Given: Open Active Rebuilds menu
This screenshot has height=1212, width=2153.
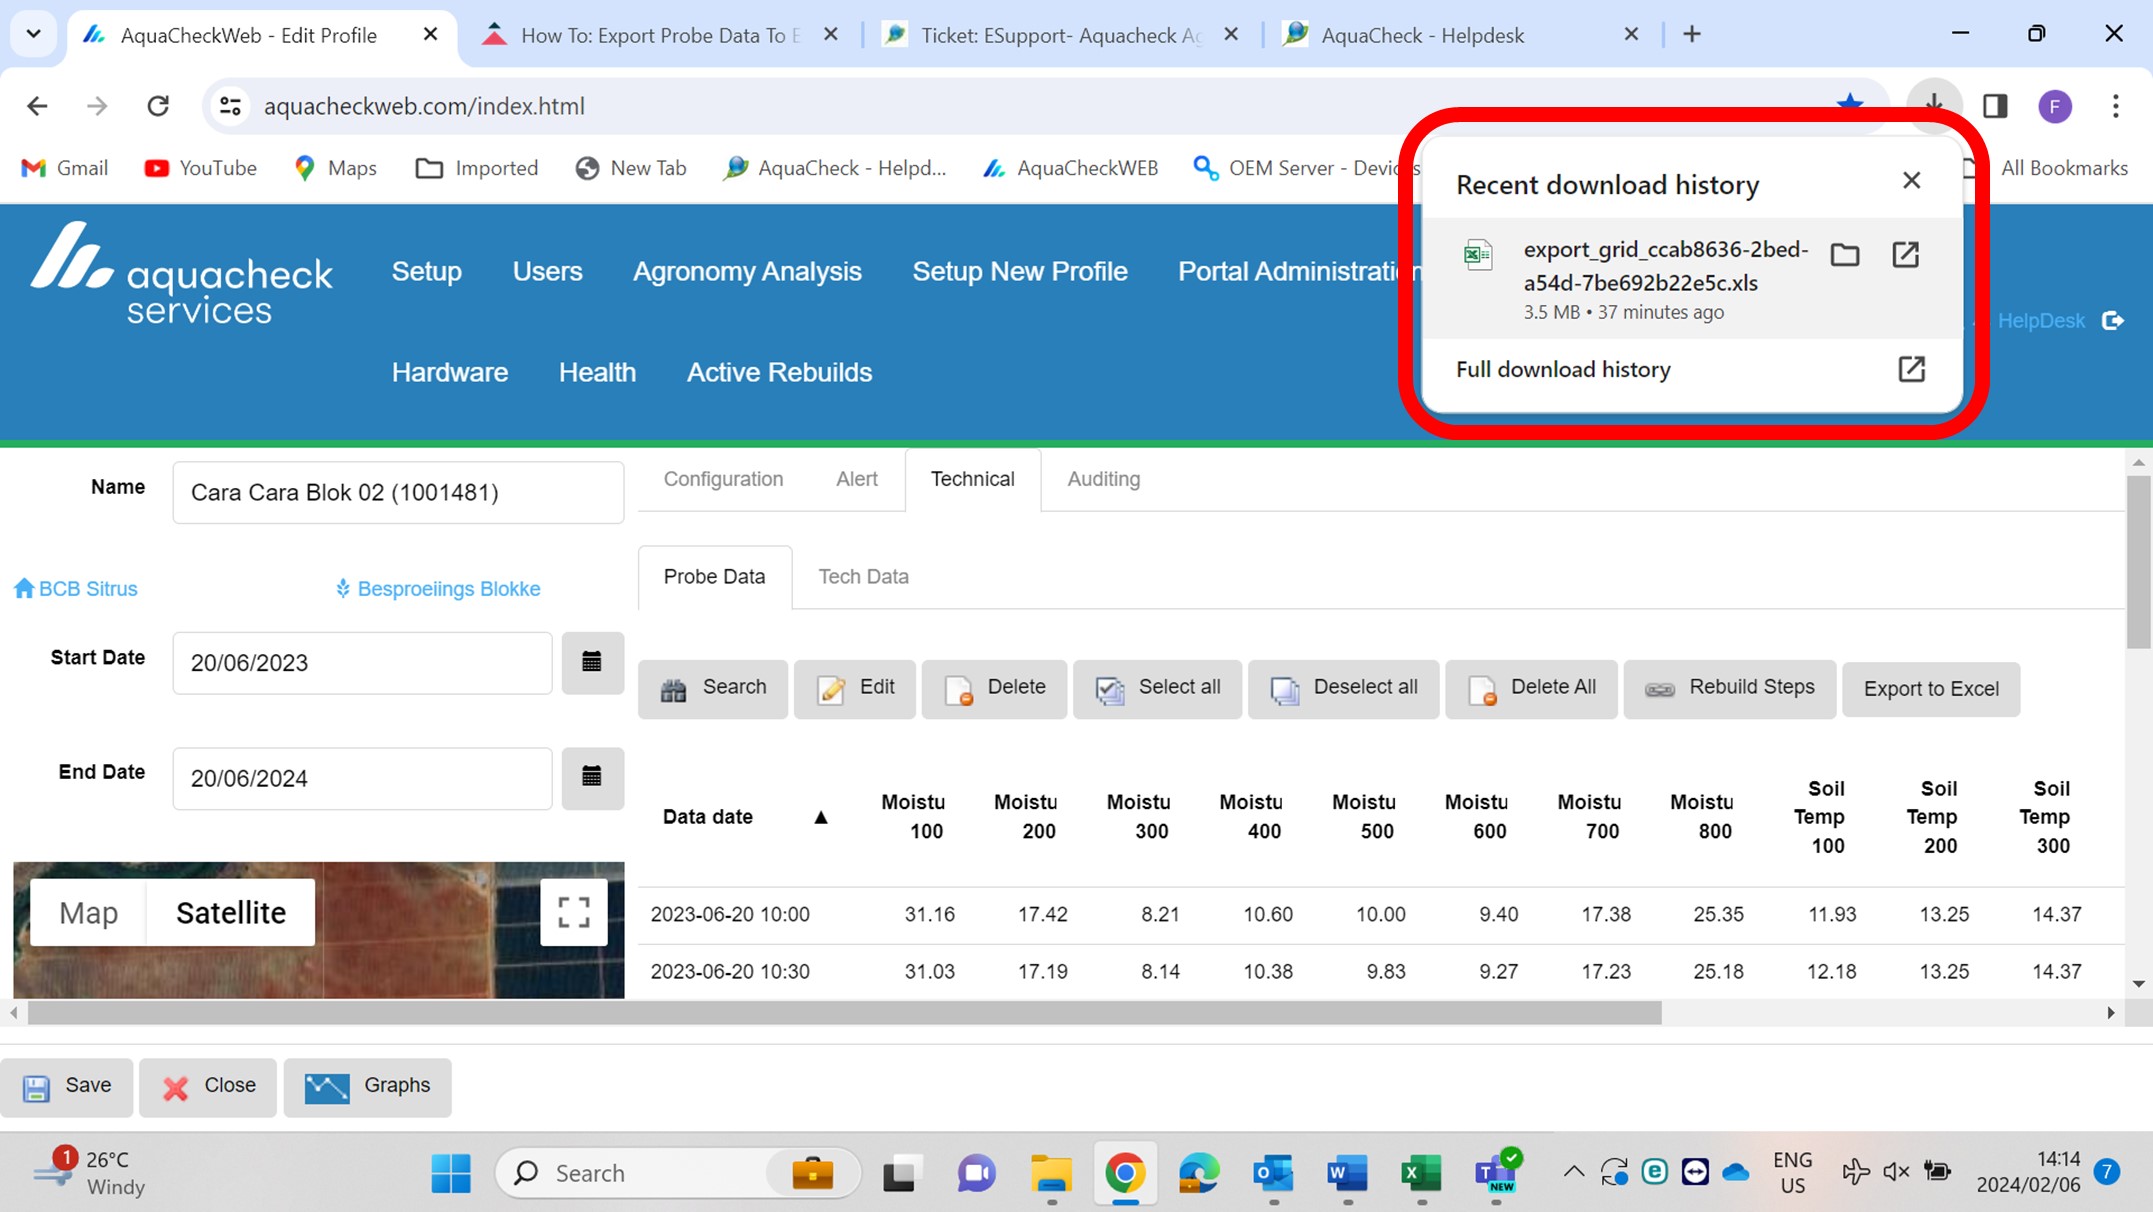Looking at the screenshot, I should click(779, 372).
